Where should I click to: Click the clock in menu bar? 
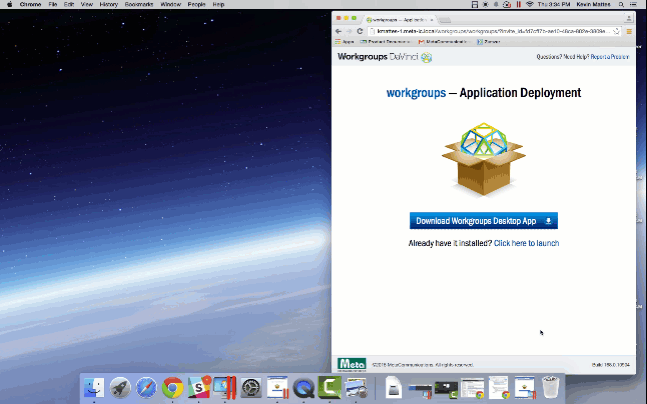[x=554, y=4]
